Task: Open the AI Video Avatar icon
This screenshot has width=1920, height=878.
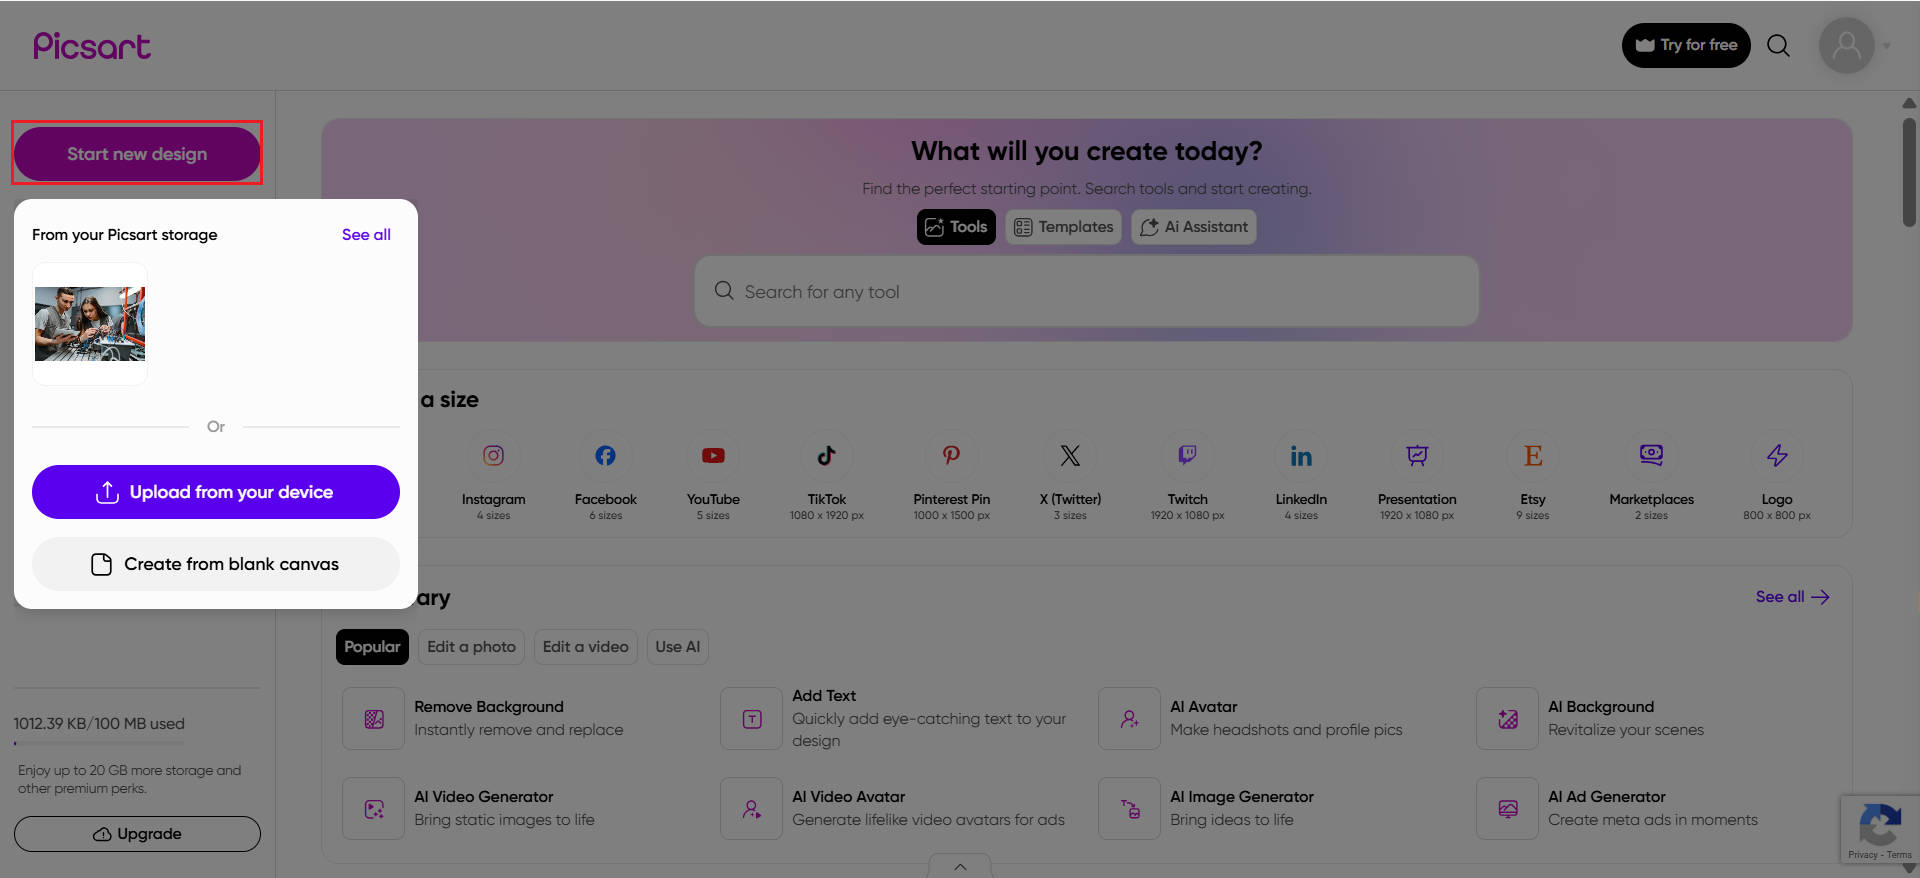Action: point(752,809)
